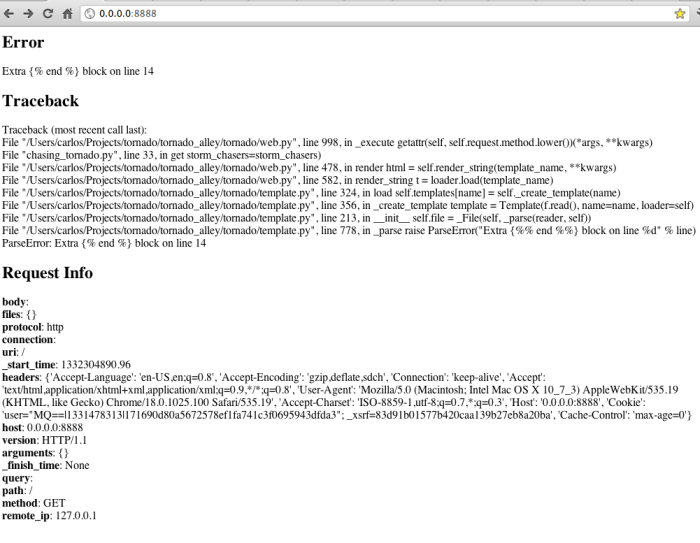The image size is (700, 543).
Task: Reload the current page
Action: click(50, 13)
